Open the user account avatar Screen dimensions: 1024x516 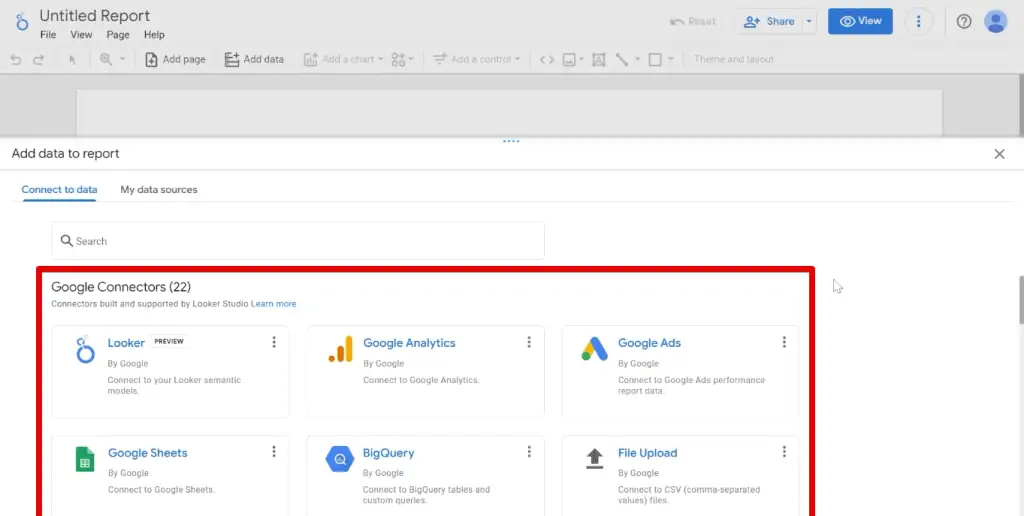(995, 22)
